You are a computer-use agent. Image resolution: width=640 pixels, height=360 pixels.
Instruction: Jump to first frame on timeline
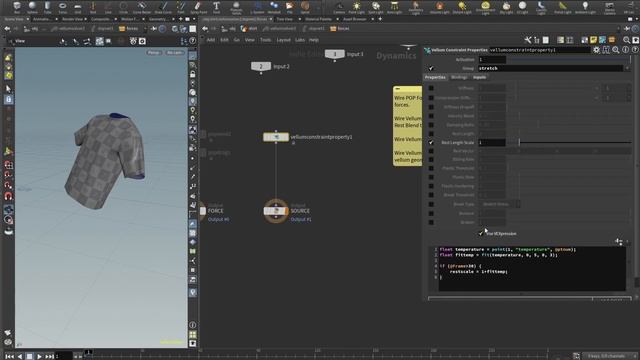(x=9, y=356)
